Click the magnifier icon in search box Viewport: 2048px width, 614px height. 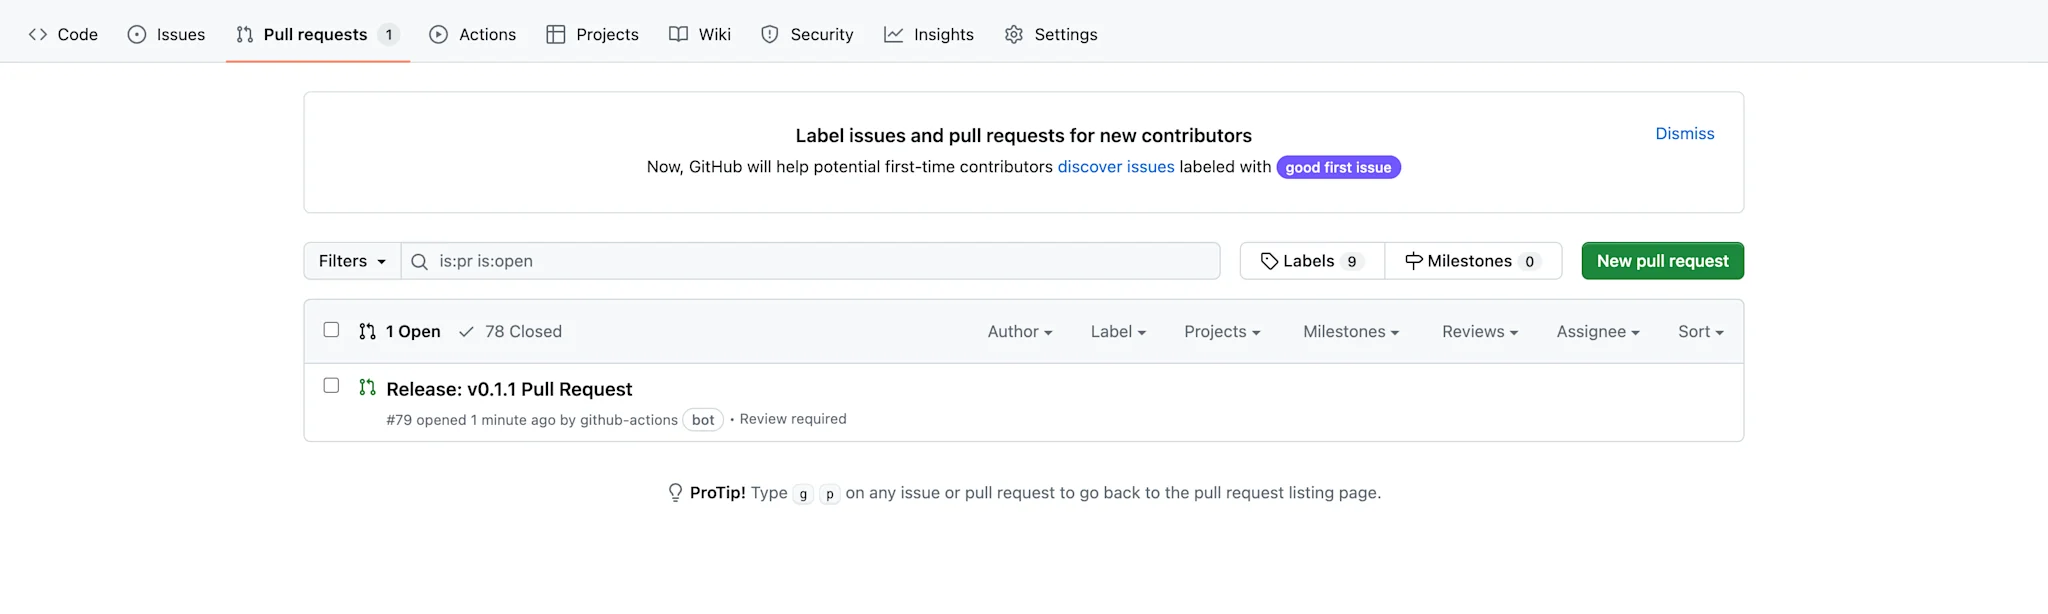[x=420, y=262]
